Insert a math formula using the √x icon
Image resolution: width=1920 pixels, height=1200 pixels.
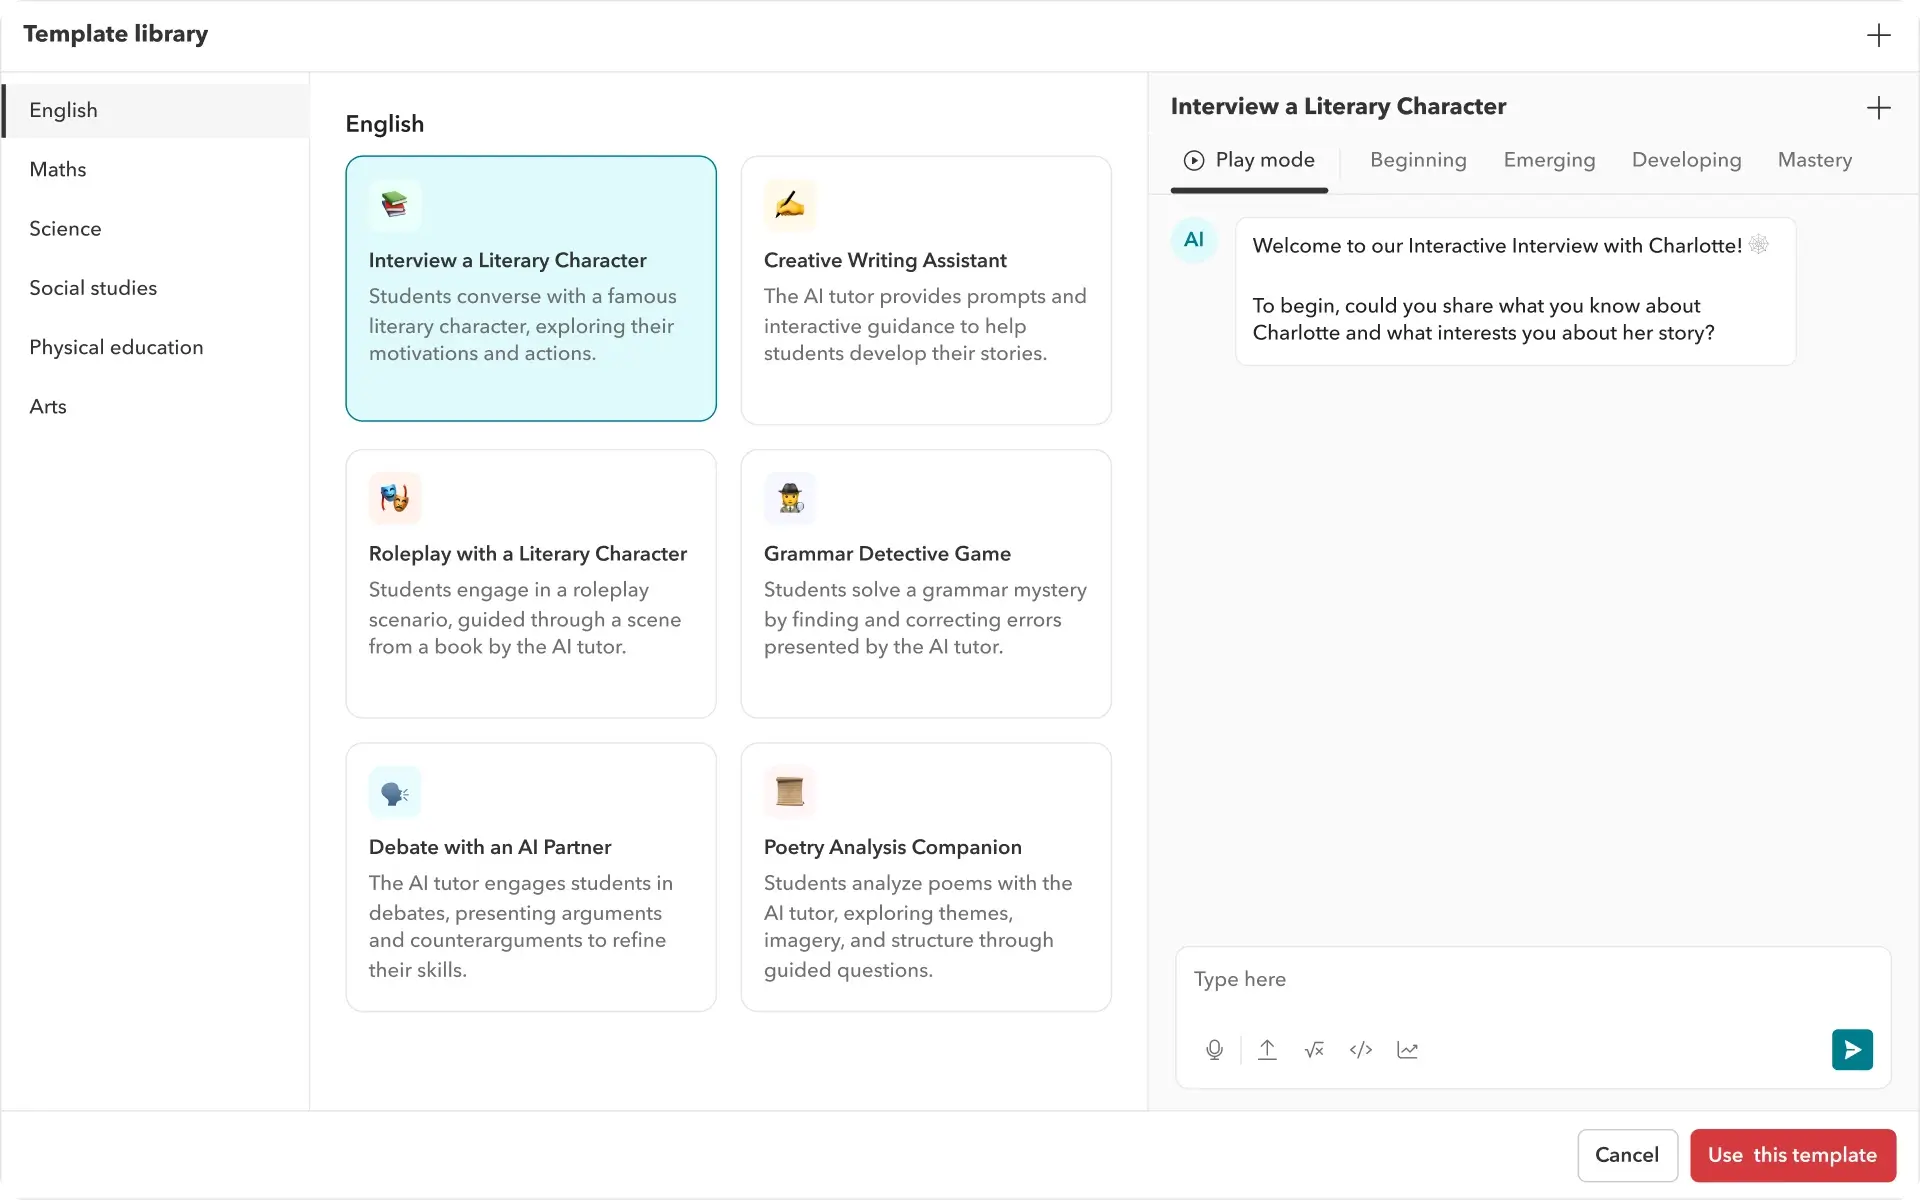pos(1313,1049)
